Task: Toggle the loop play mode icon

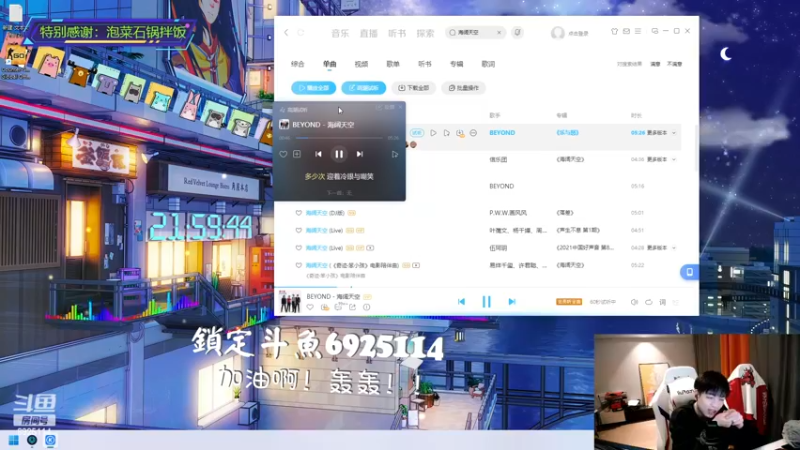Action: click(x=648, y=302)
